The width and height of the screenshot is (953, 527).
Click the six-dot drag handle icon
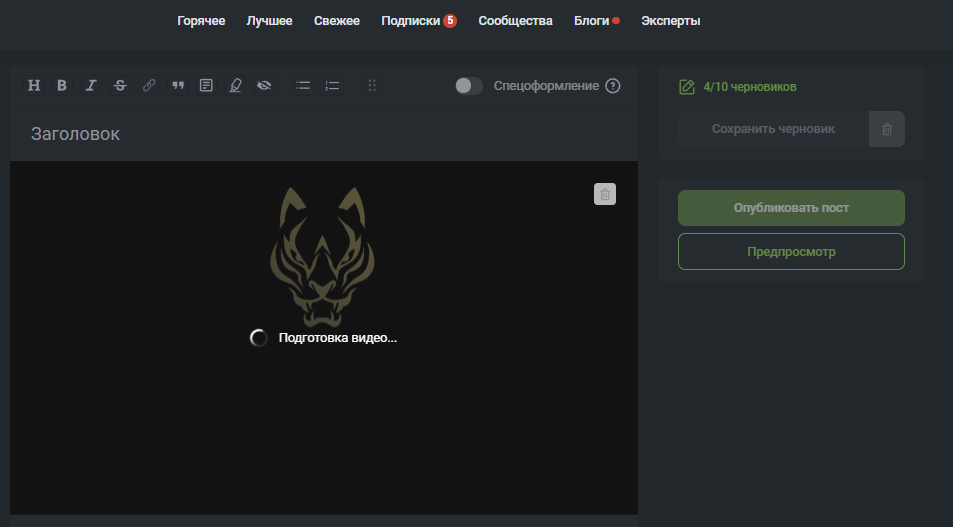372,86
